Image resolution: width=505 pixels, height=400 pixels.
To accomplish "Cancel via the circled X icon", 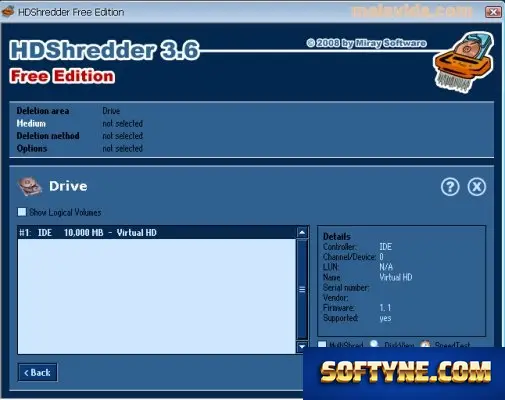I will point(477,187).
